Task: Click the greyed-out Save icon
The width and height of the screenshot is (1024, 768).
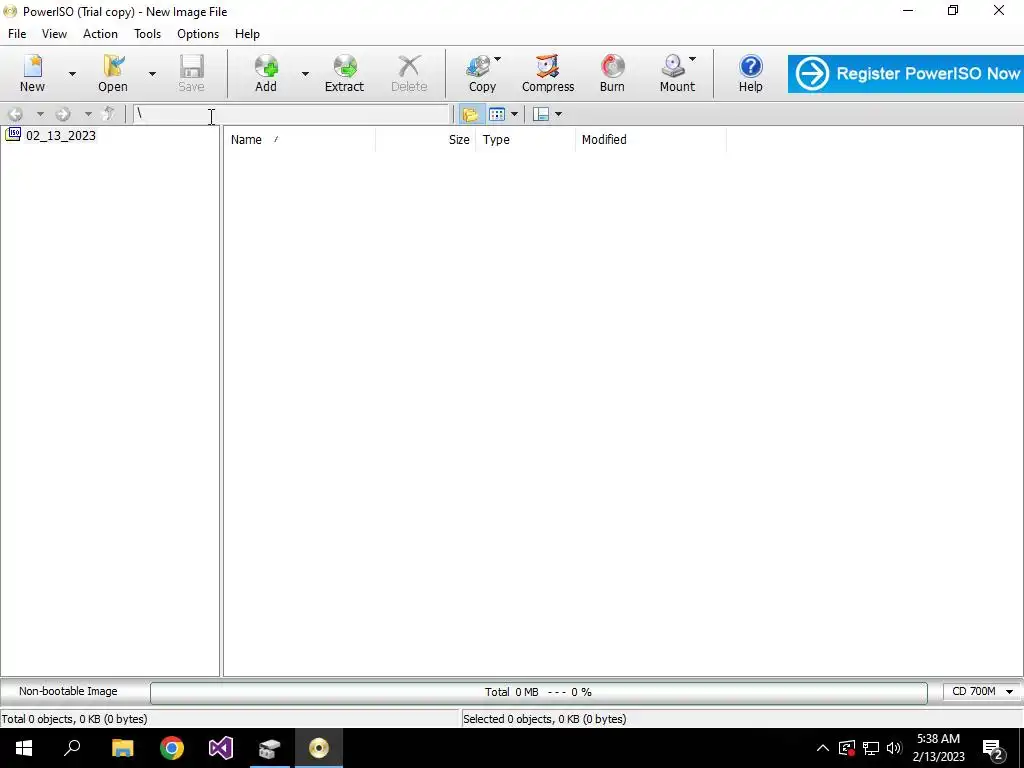Action: pyautogui.click(x=191, y=73)
